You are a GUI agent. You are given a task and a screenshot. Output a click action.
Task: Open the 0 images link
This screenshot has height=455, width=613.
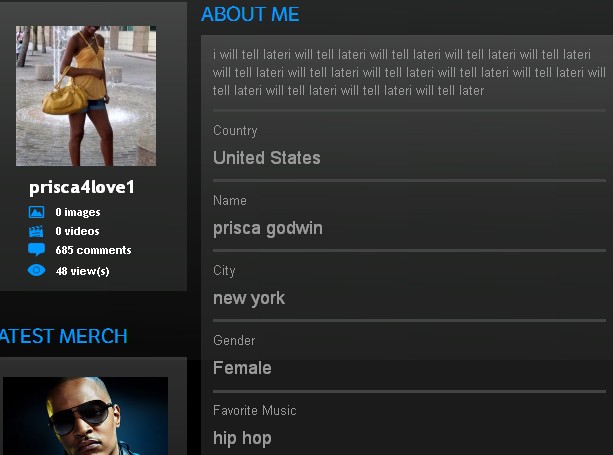point(78,212)
